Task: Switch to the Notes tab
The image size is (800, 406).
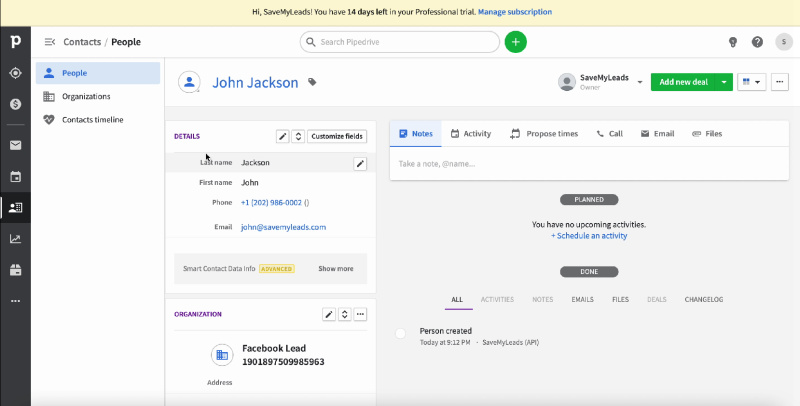Action: tap(416, 134)
